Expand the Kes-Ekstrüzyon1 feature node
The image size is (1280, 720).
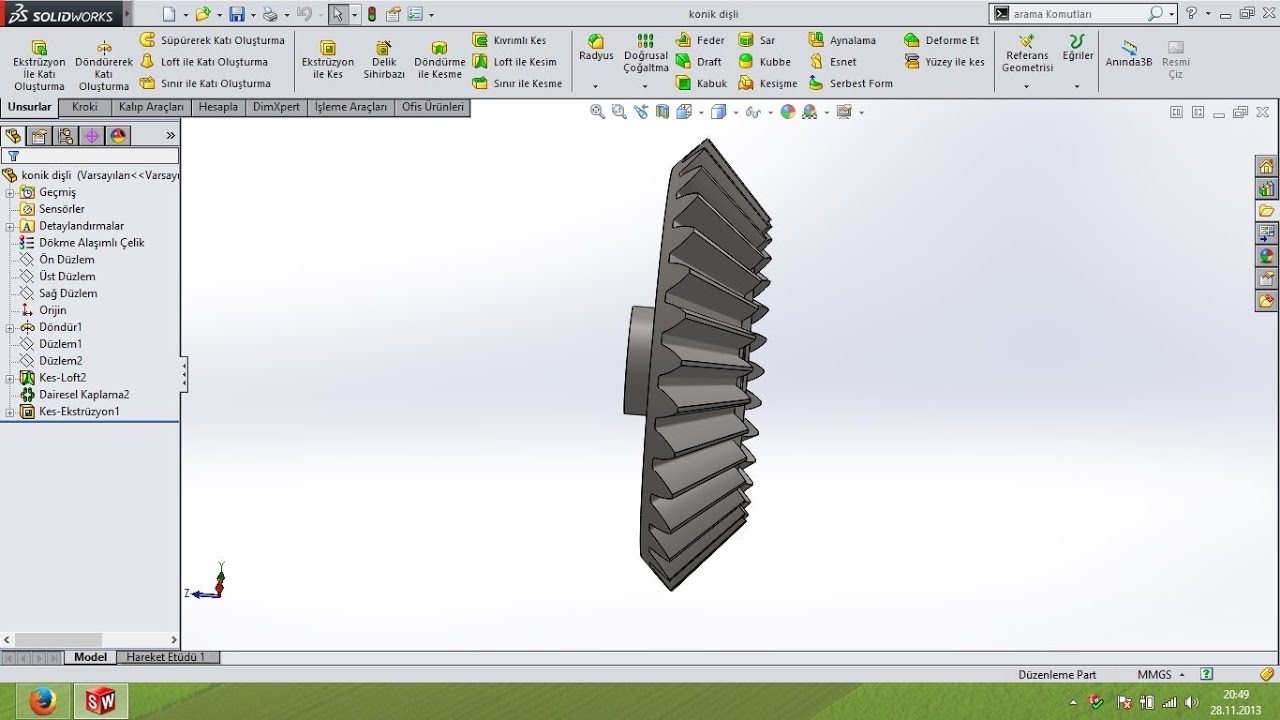10,412
